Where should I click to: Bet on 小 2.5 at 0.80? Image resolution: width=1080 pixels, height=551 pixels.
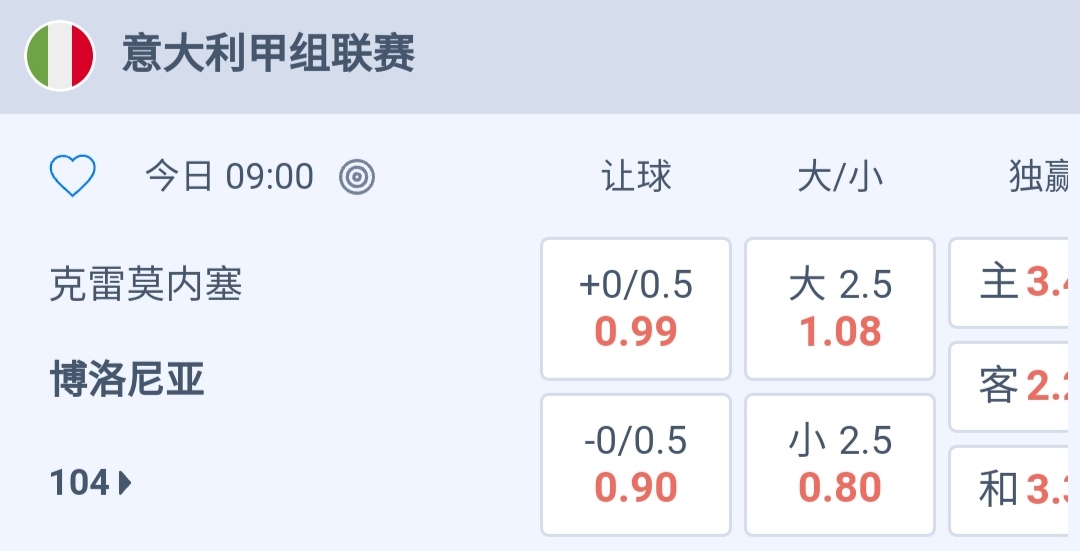click(840, 465)
